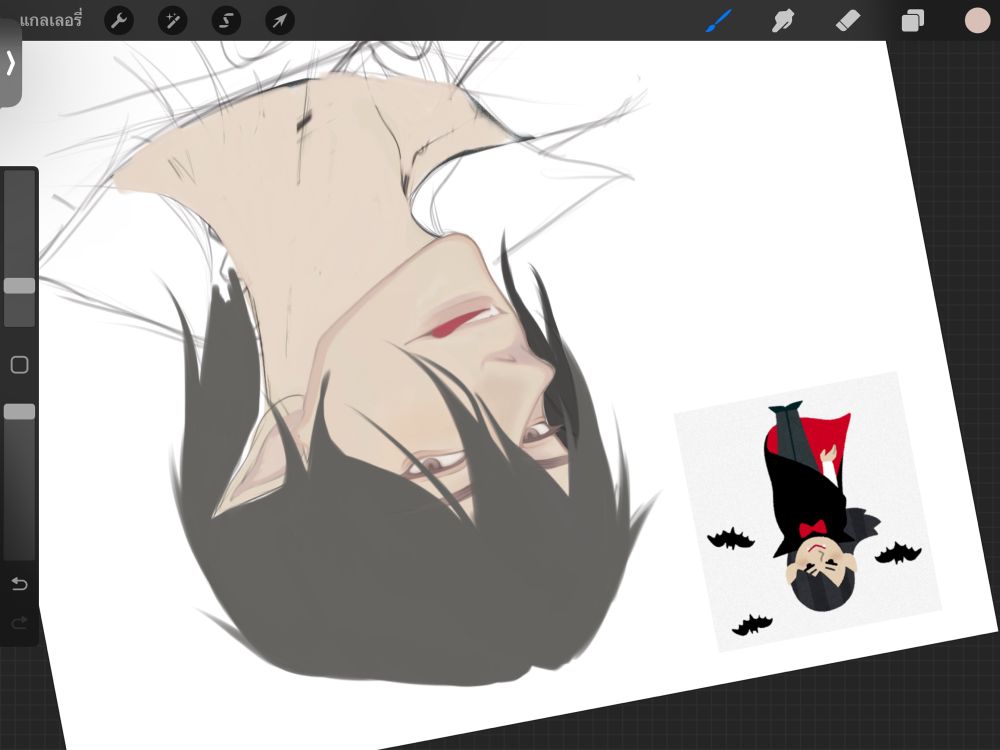Open the Layers panel

point(913,21)
